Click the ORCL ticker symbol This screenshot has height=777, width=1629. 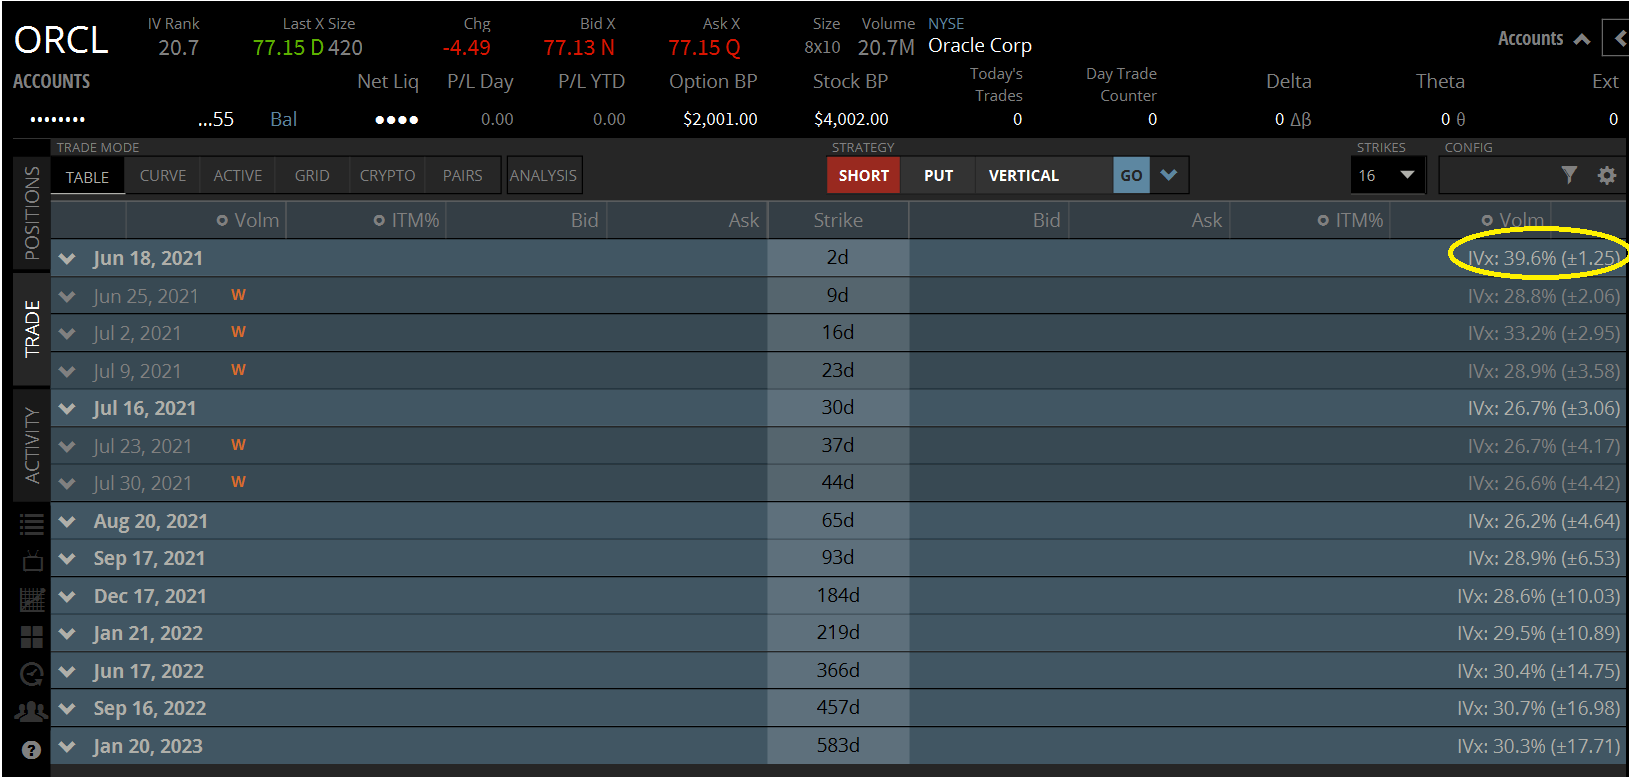61,40
